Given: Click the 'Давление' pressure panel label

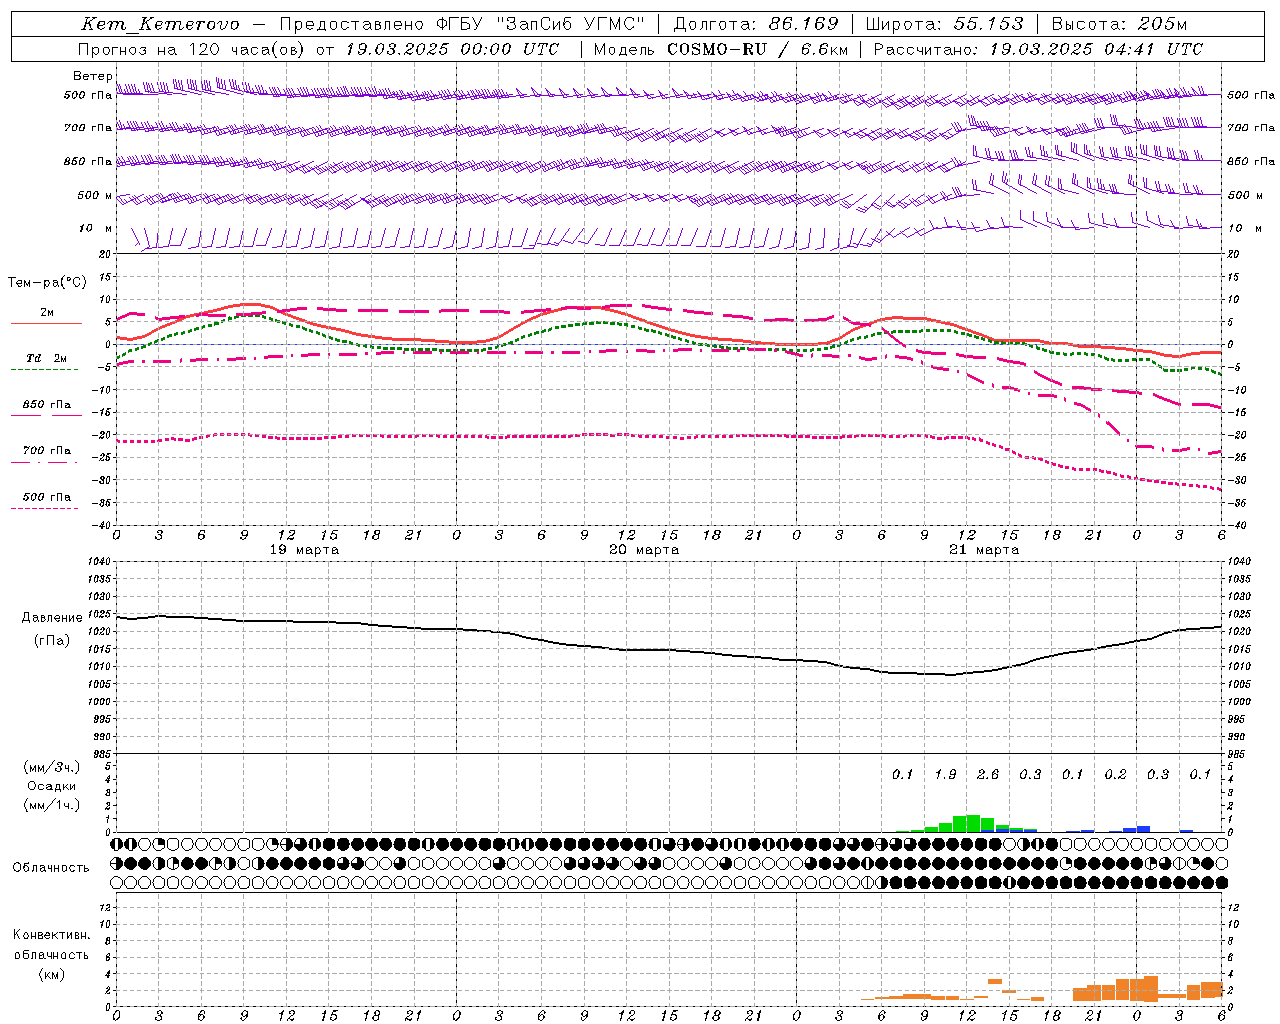Looking at the screenshot, I should (x=52, y=618).
